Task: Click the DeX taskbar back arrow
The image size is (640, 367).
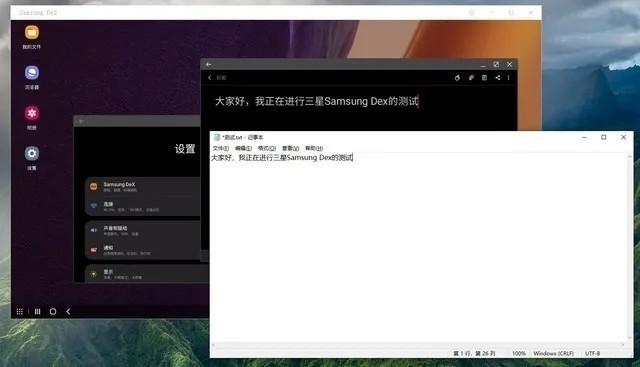Action: [68, 311]
